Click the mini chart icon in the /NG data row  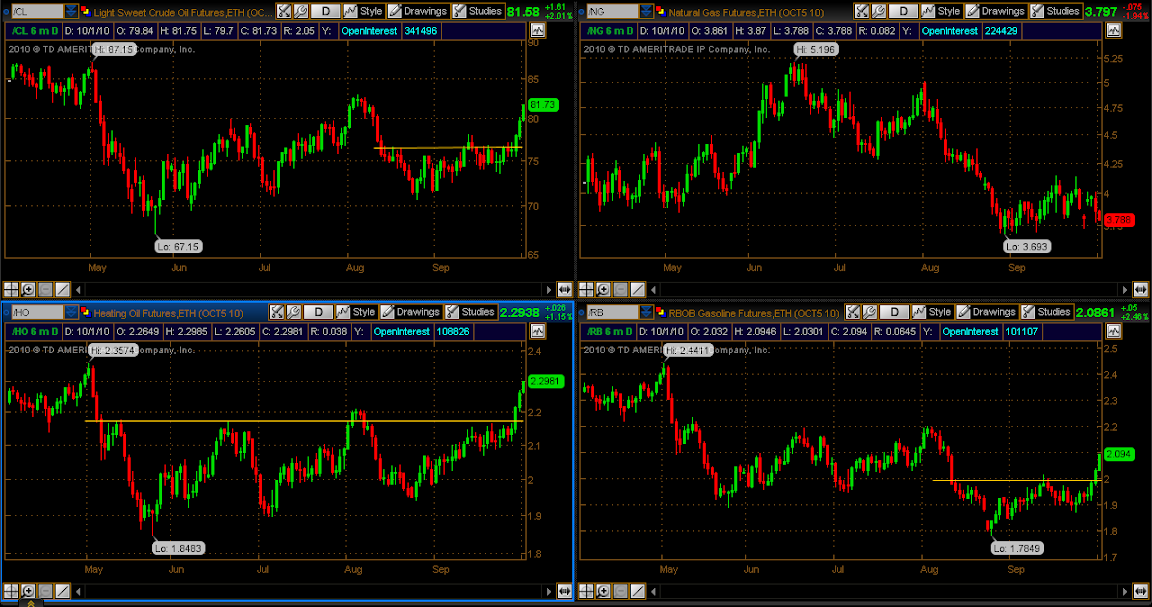1114,30
